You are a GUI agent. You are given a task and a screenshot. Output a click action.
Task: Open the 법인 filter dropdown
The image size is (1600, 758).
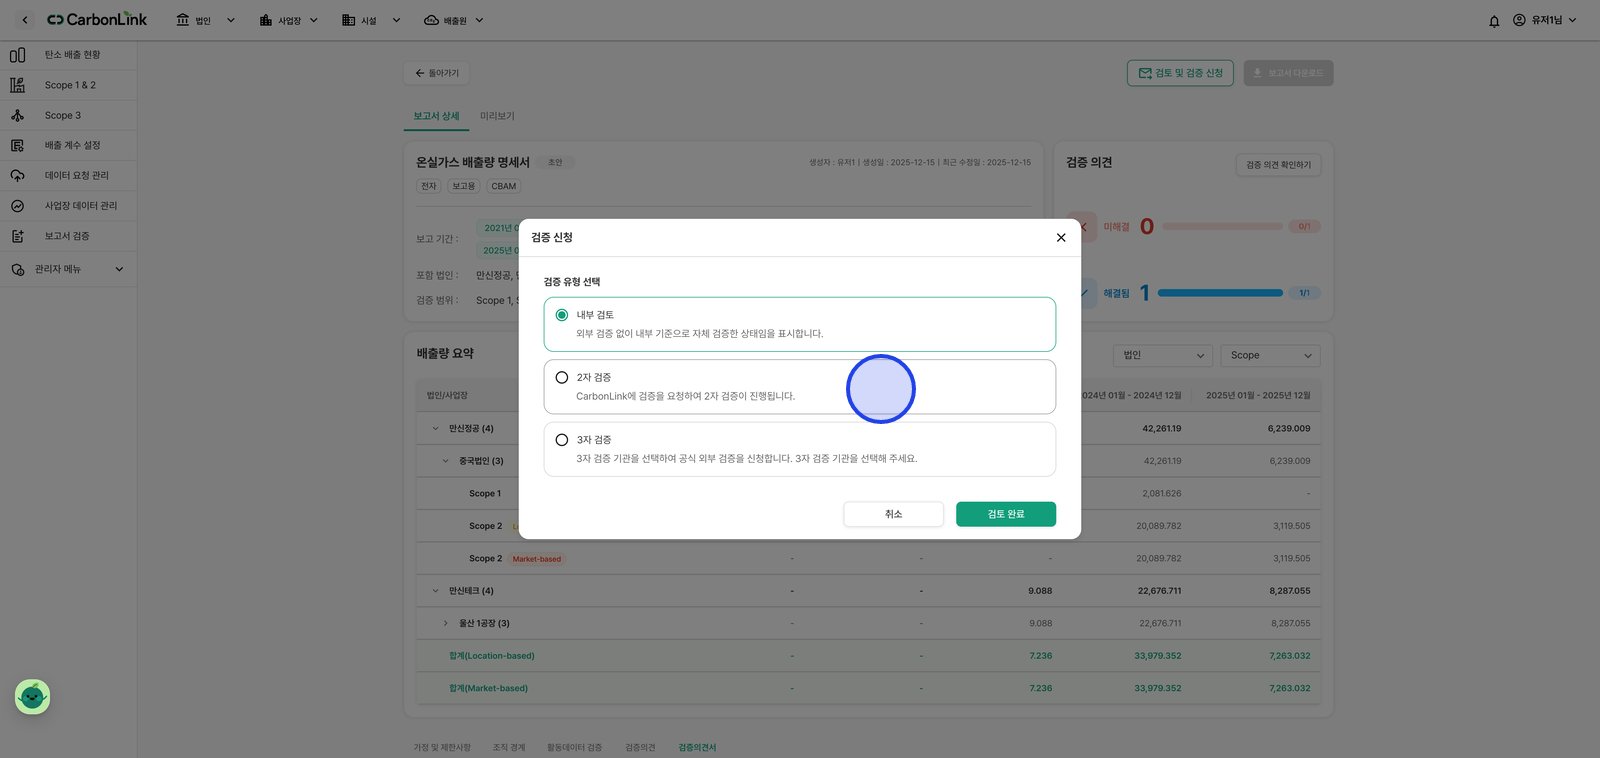pos(1163,356)
